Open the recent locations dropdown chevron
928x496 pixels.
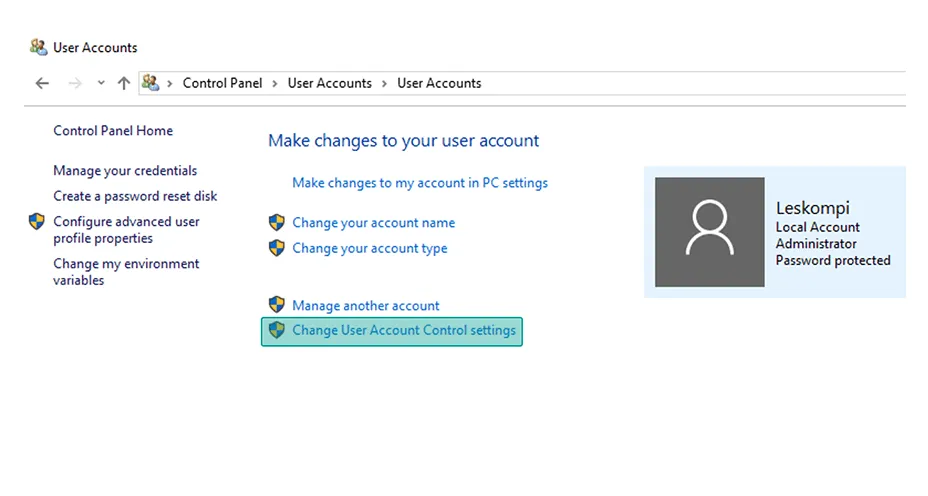[x=101, y=83]
